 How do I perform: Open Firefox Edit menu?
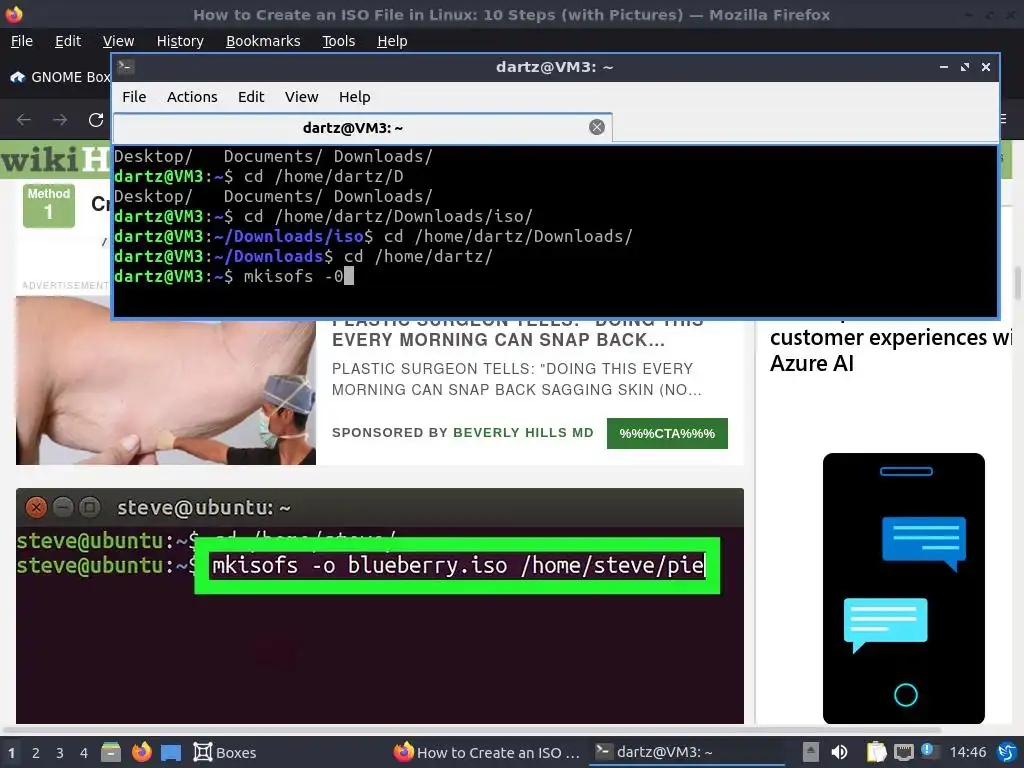point(68,41)
